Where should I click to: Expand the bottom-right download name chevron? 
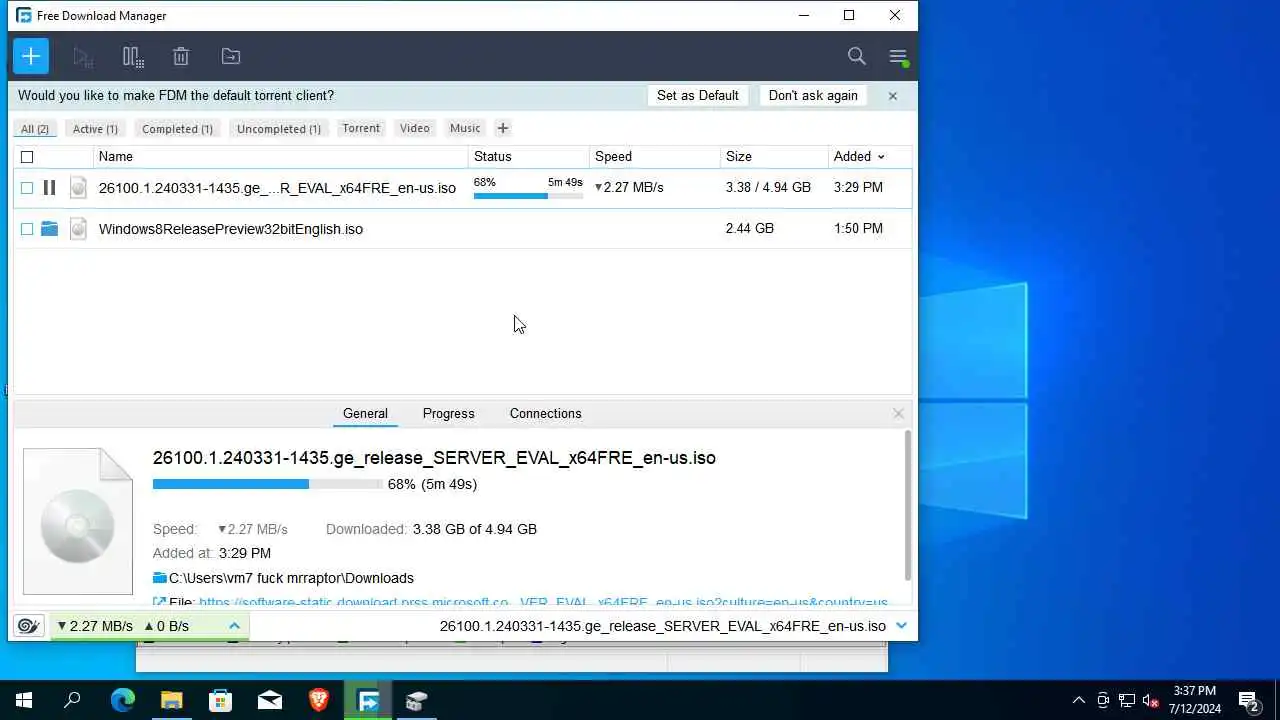901,626
